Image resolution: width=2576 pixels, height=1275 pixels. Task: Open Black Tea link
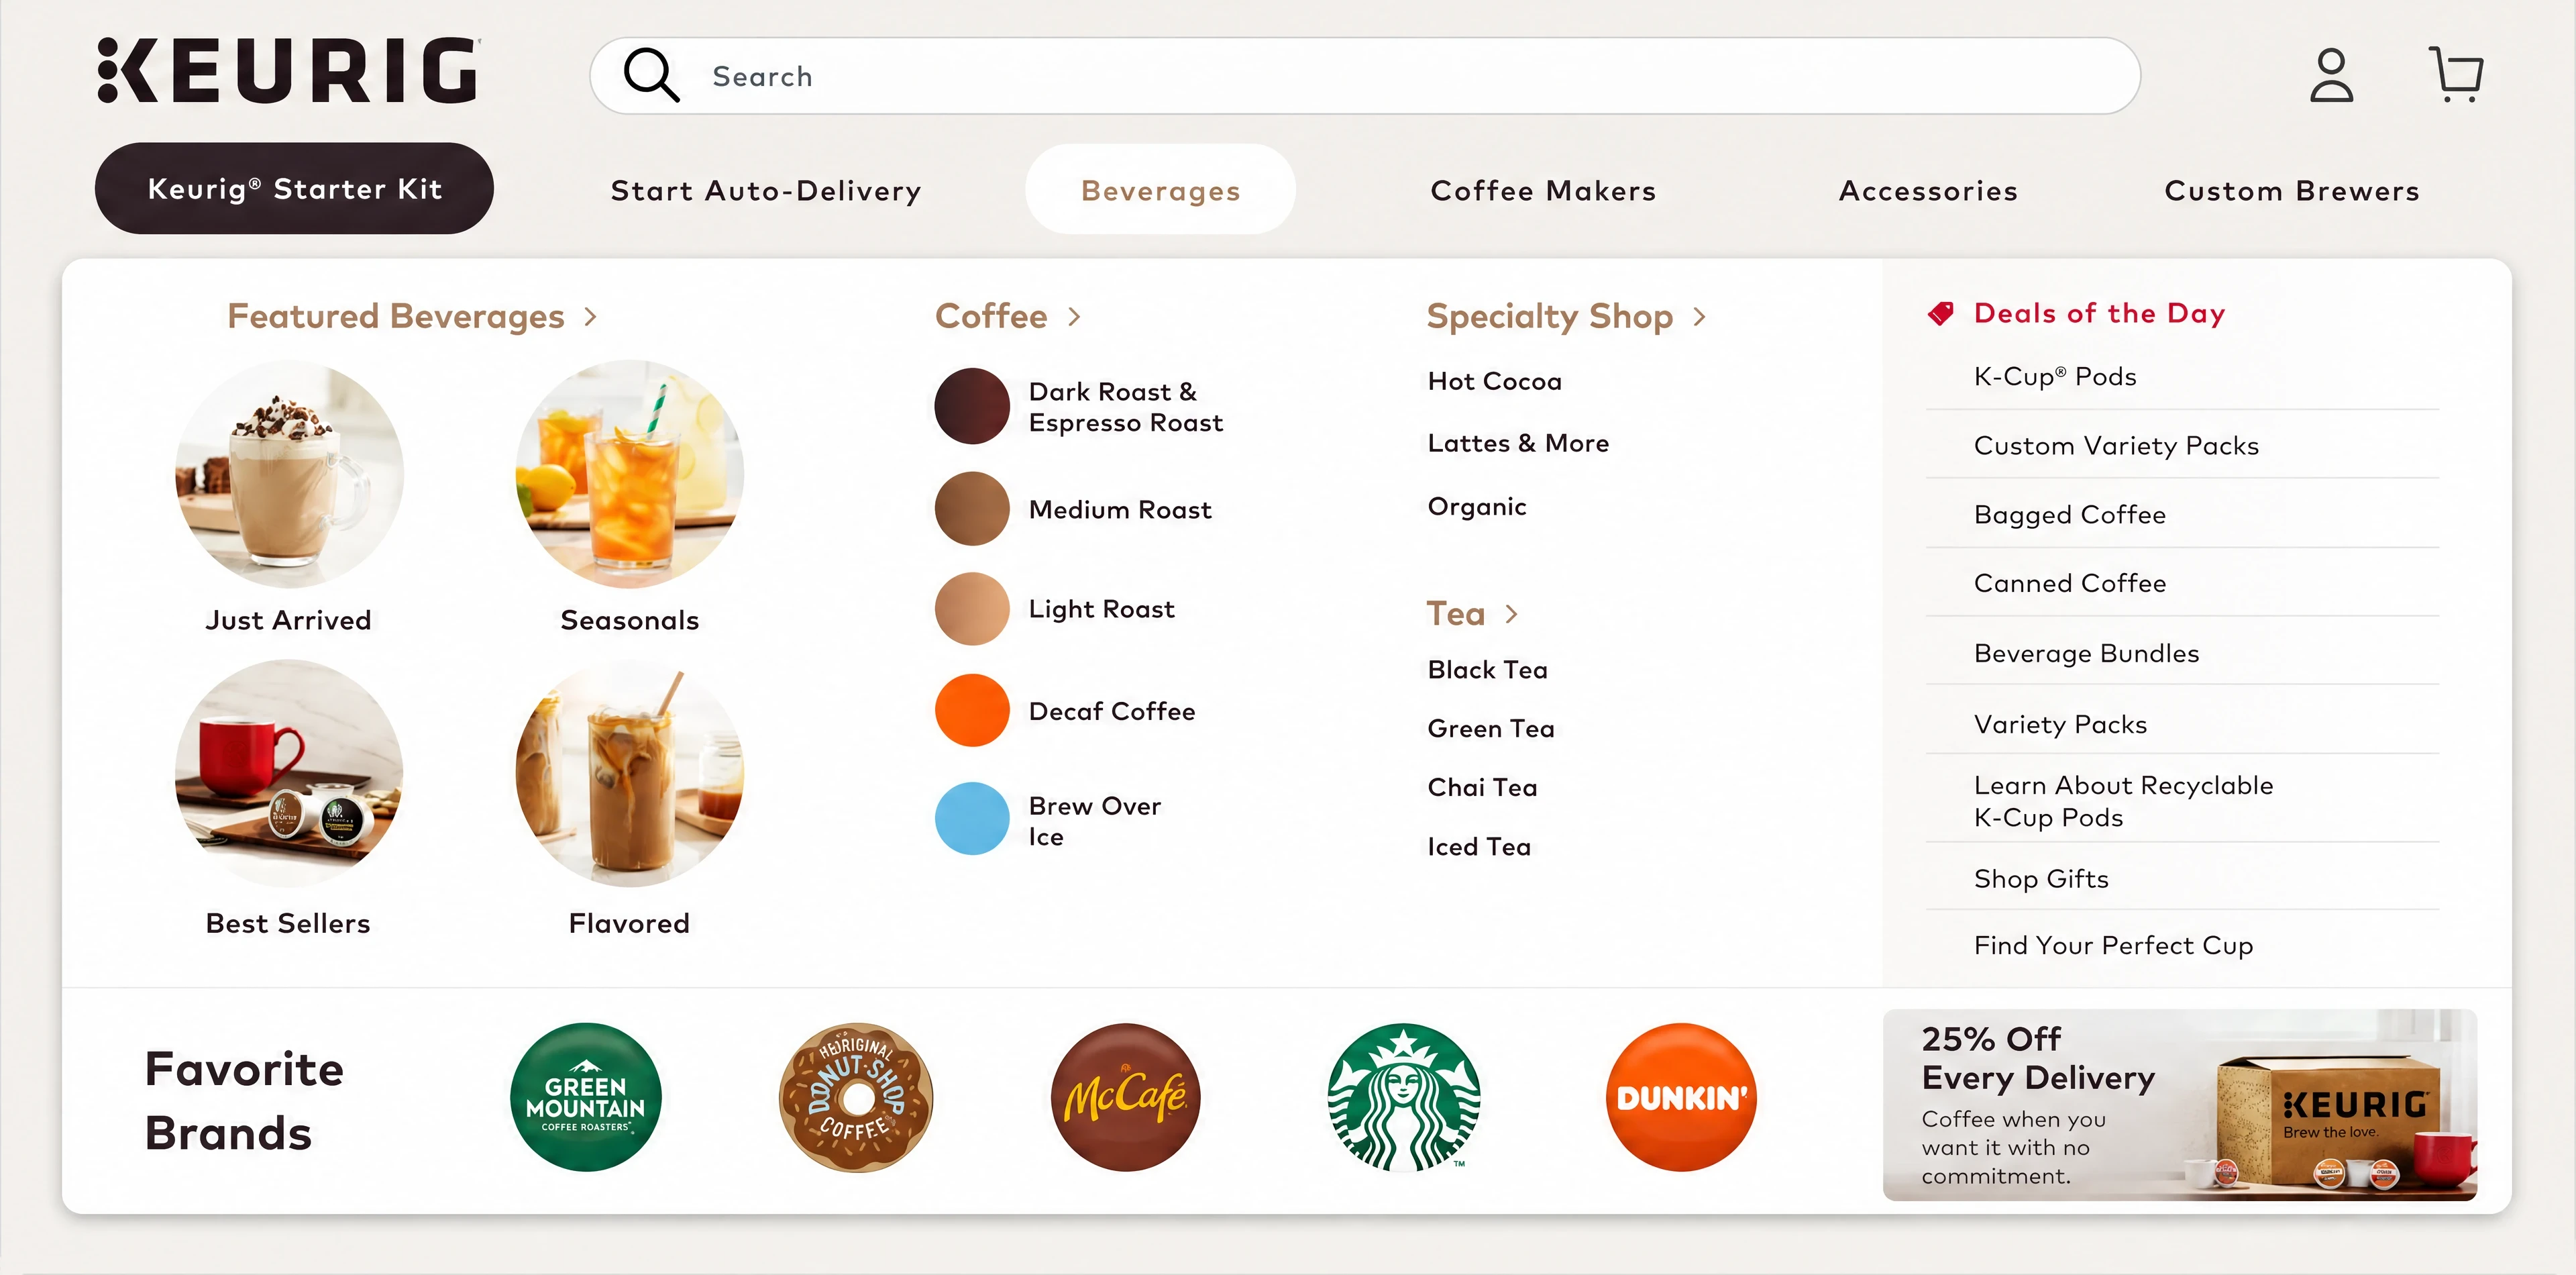click(1488, 669)
